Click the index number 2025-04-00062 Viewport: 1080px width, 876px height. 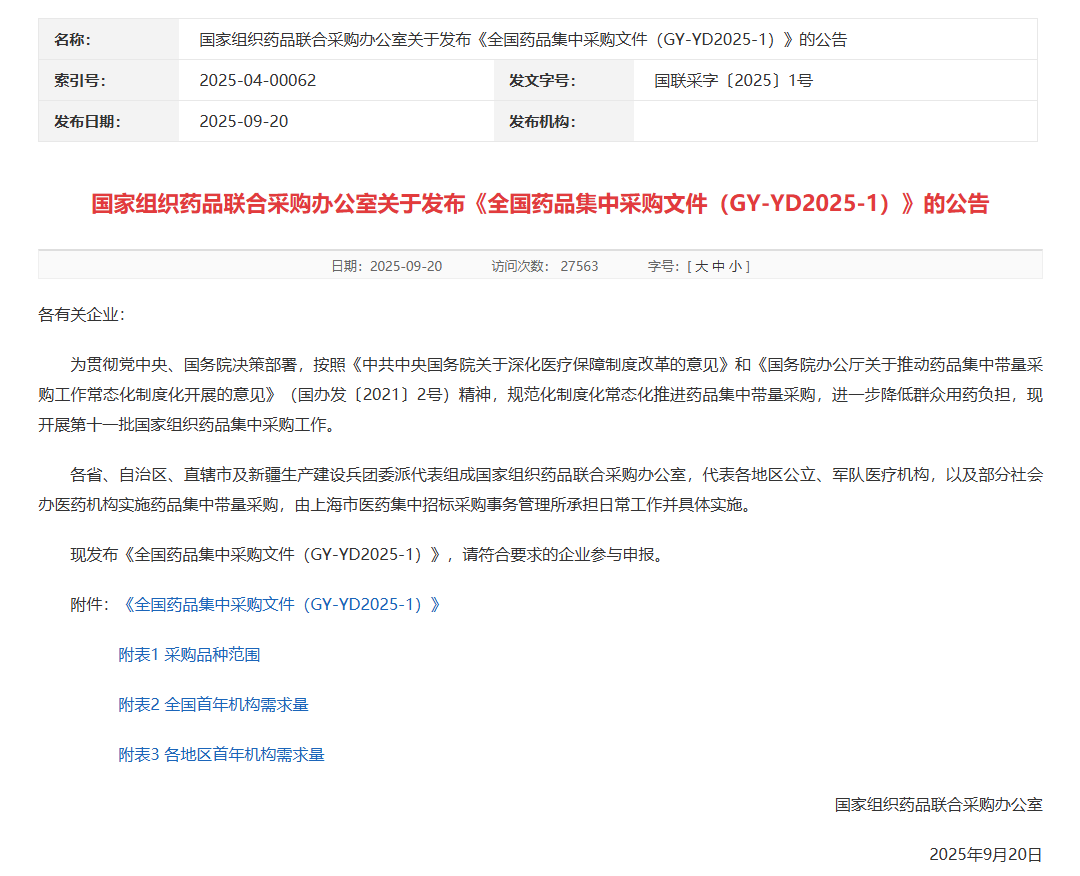pyautogui.click(x=258, y=81)
